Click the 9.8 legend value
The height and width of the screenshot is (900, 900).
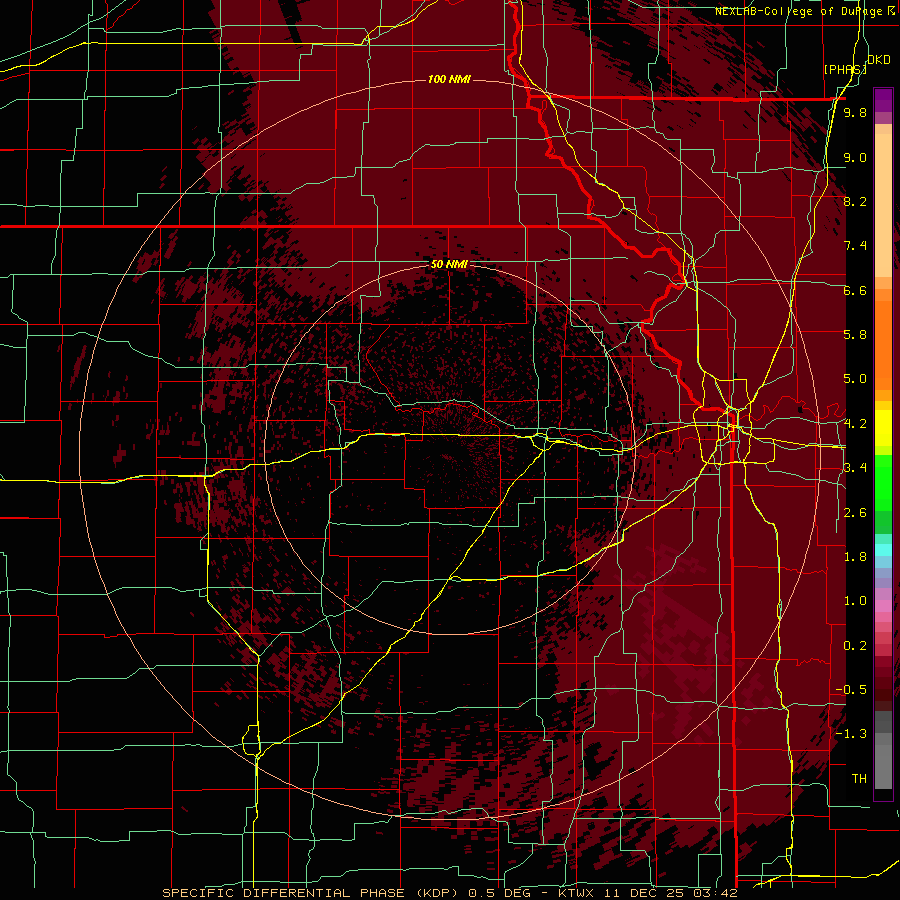pos(855,113)
